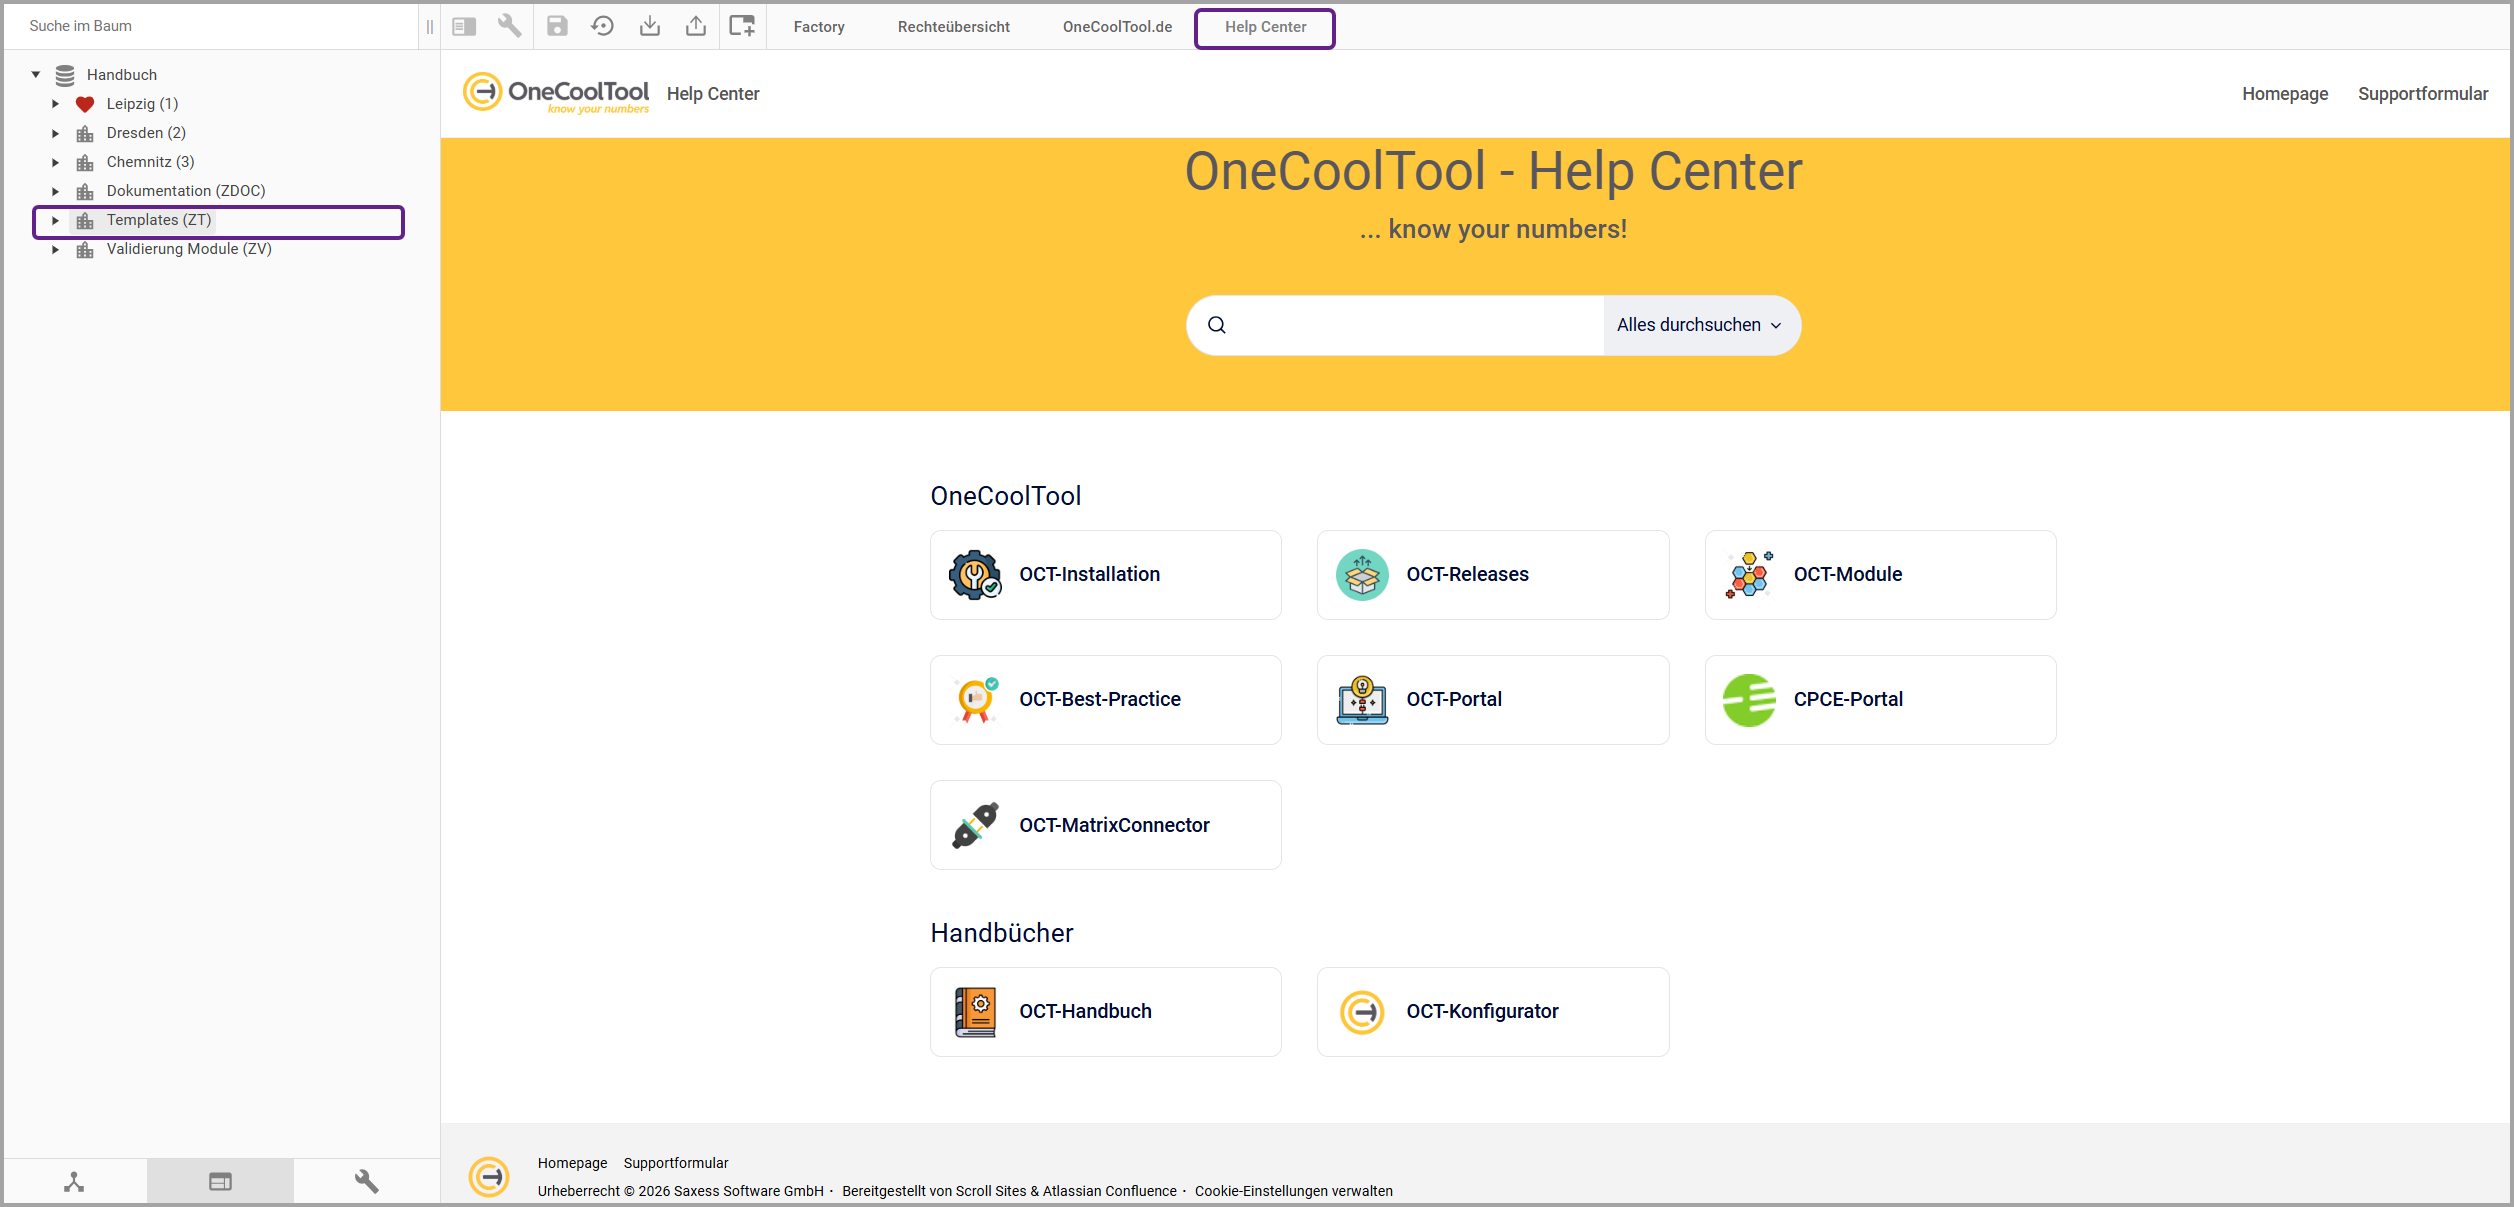Open the 'Alles durchsuchen' dropdown
Screen dimensions: 2514x1207
[1700, 325]
